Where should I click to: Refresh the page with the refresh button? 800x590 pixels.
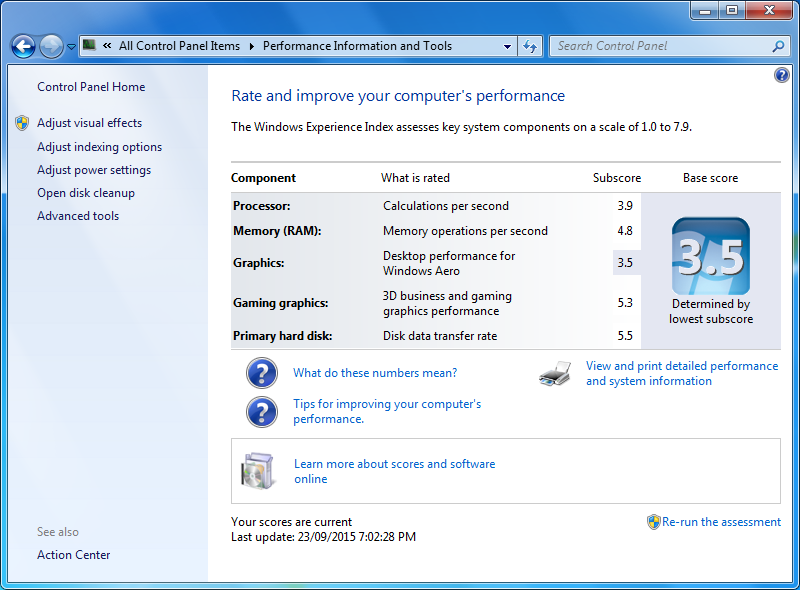click(x=530, y=46)
